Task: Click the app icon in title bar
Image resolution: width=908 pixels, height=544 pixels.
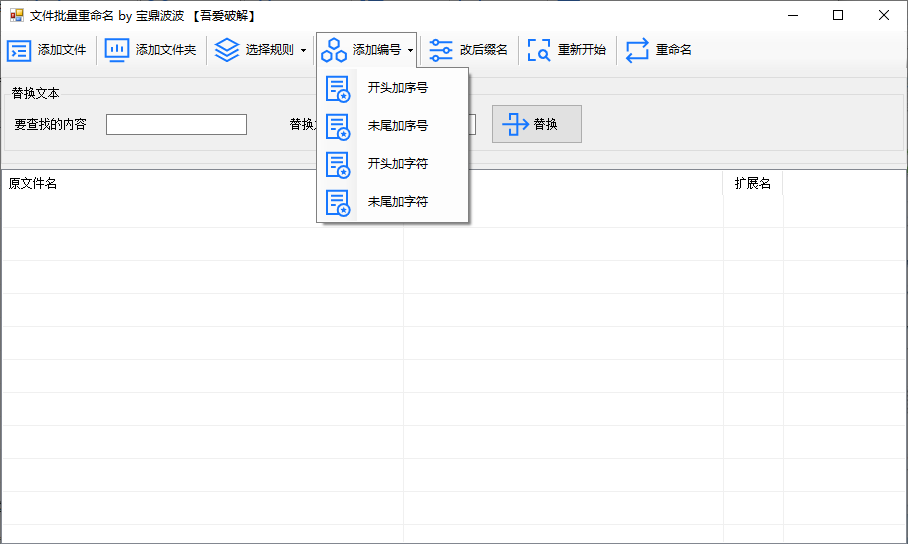Action: pos(16,15)
